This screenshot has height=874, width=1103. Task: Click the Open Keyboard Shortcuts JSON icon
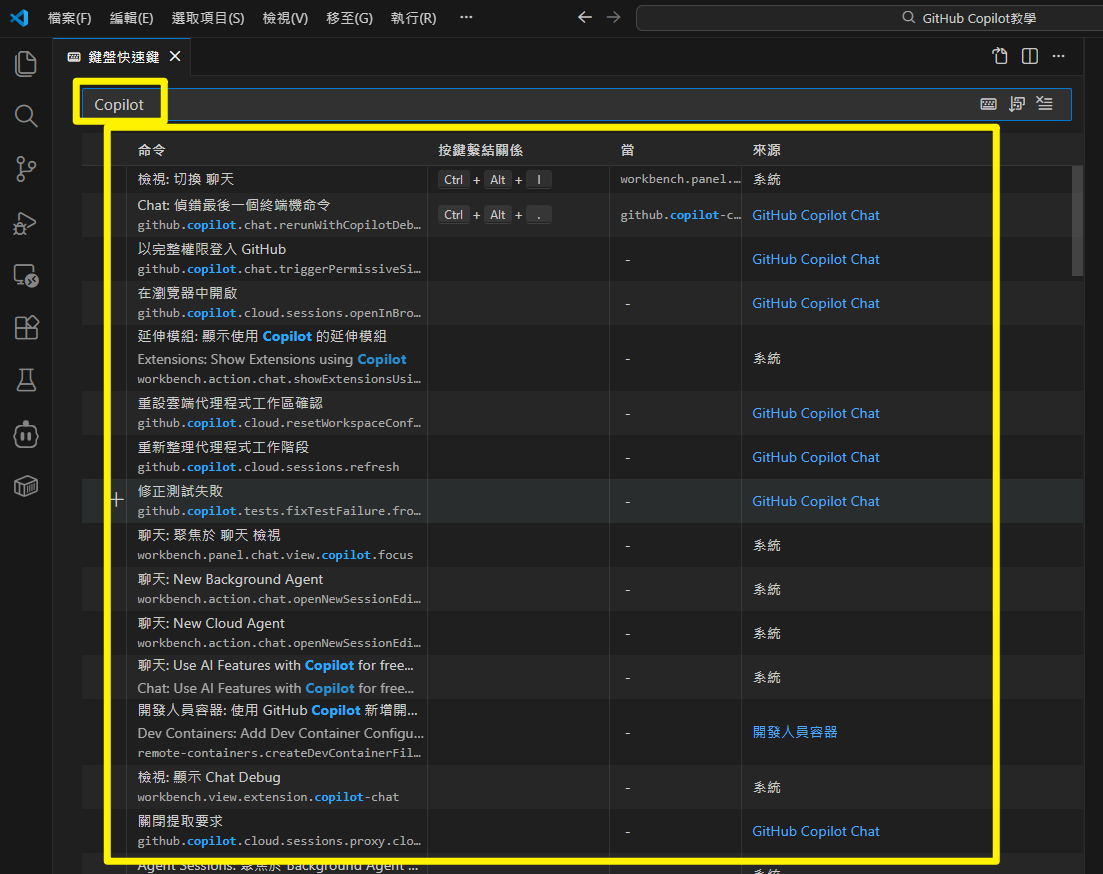[x=999, y=56]
